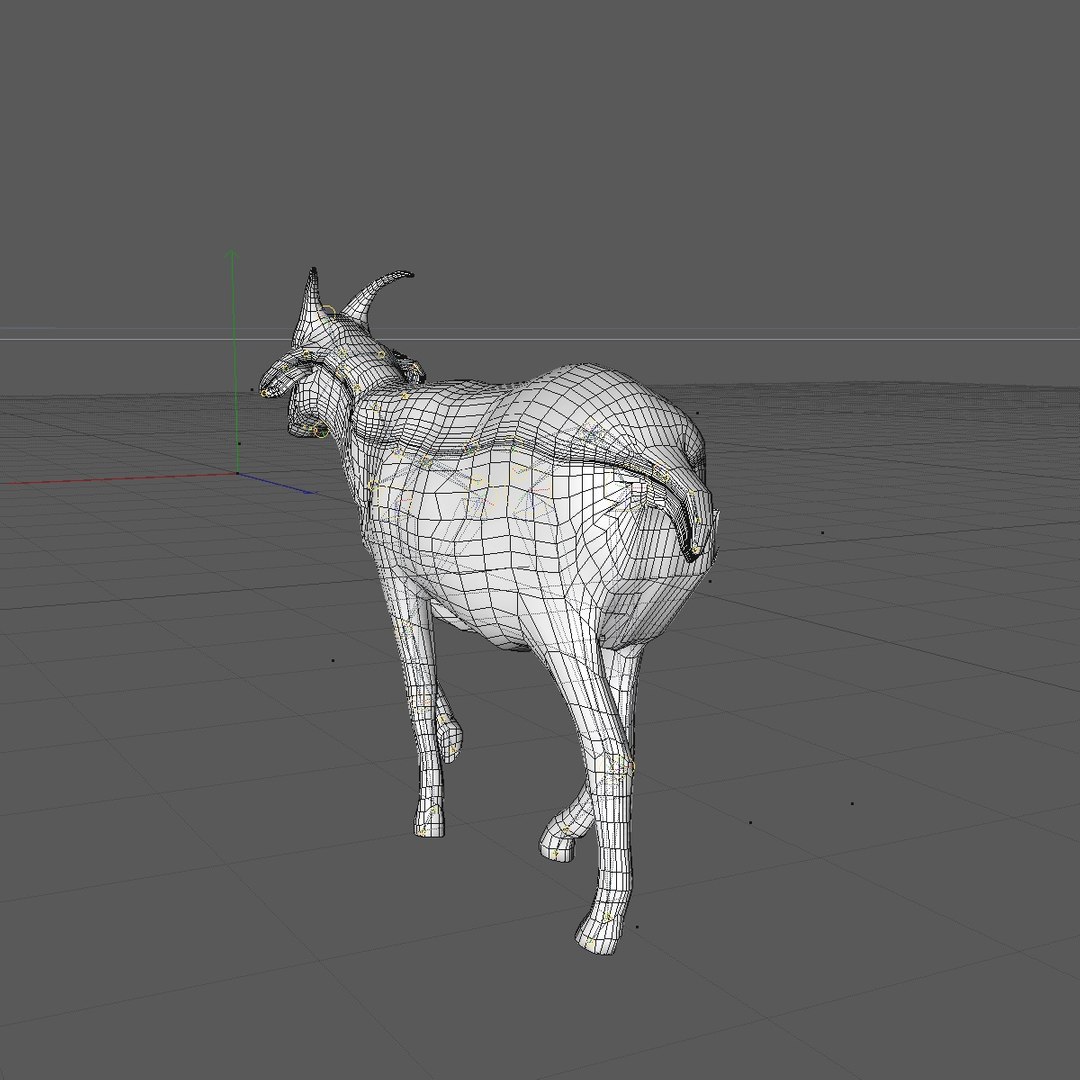The height and width of the screenshot is (1080, 1080).
Task: Click the blue Z-axis arrow of the gizmo
Action: coord(276,483)
